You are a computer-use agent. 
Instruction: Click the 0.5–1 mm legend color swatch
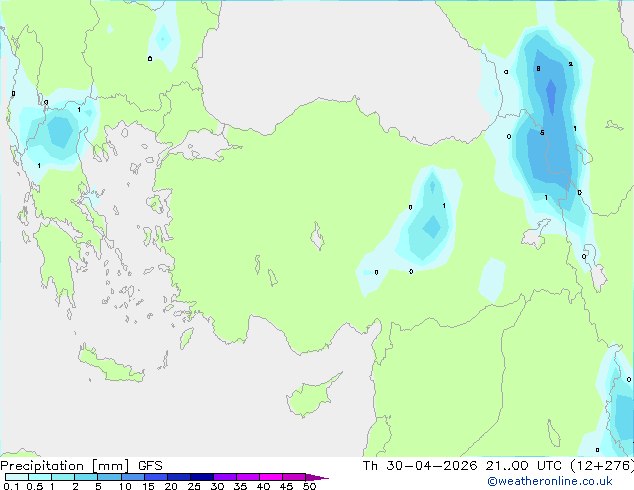click(x=40, y=477)
